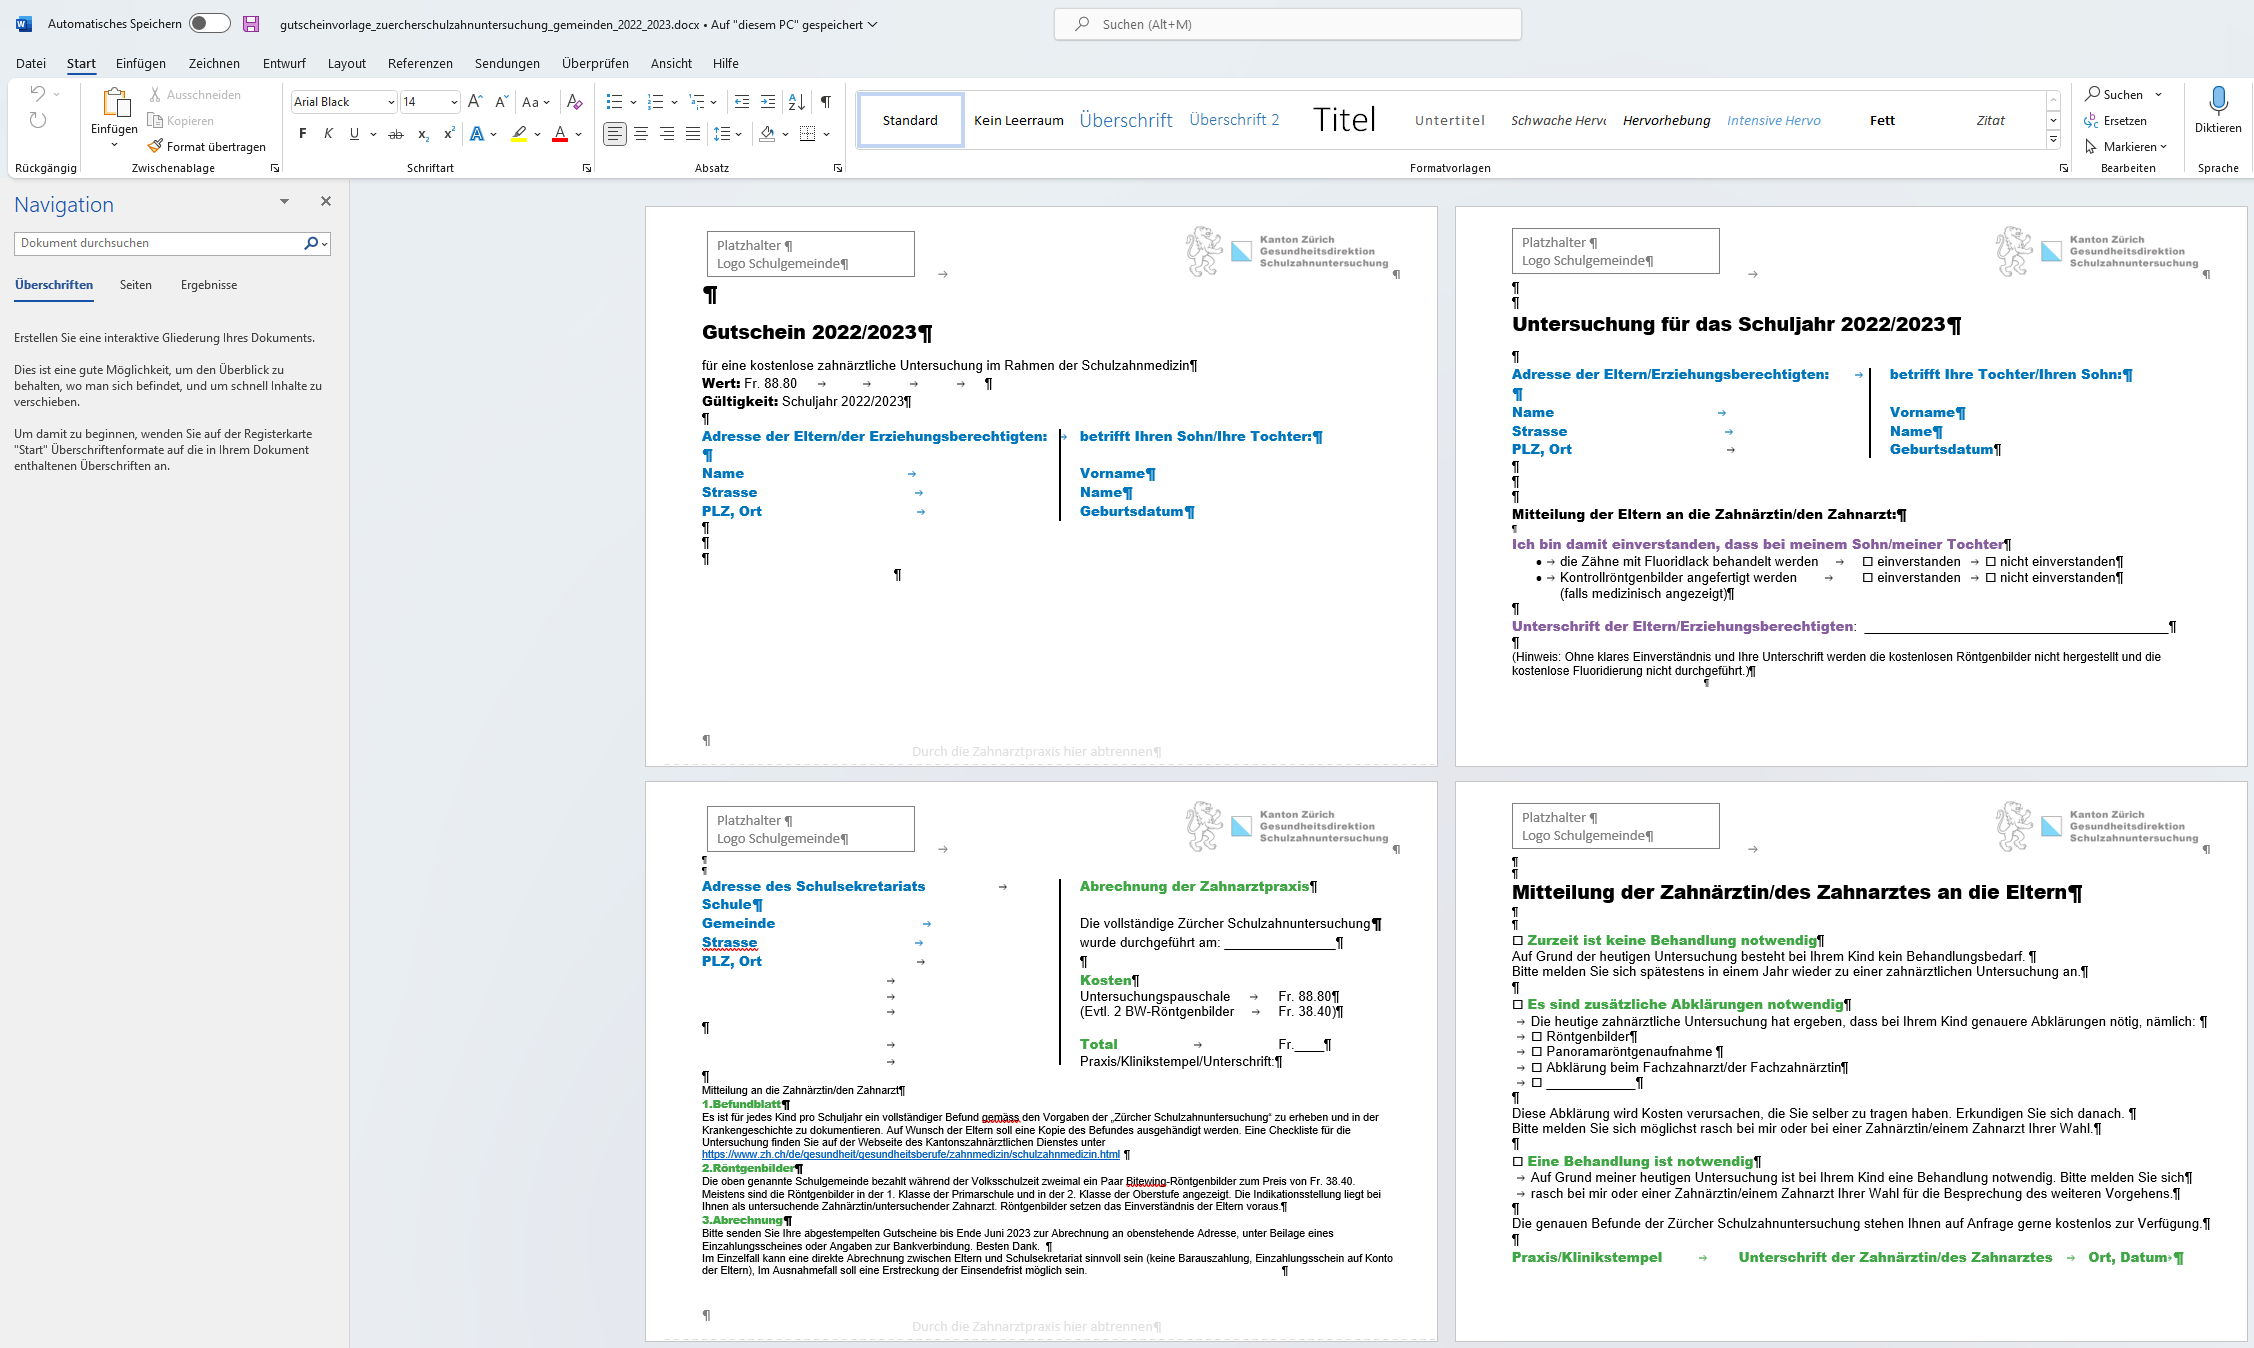Image resolution: width=2254 pixels, height=1348 pixels.
Task: Click the Redo (repeat) icon
Action: [x=37, y=120]
